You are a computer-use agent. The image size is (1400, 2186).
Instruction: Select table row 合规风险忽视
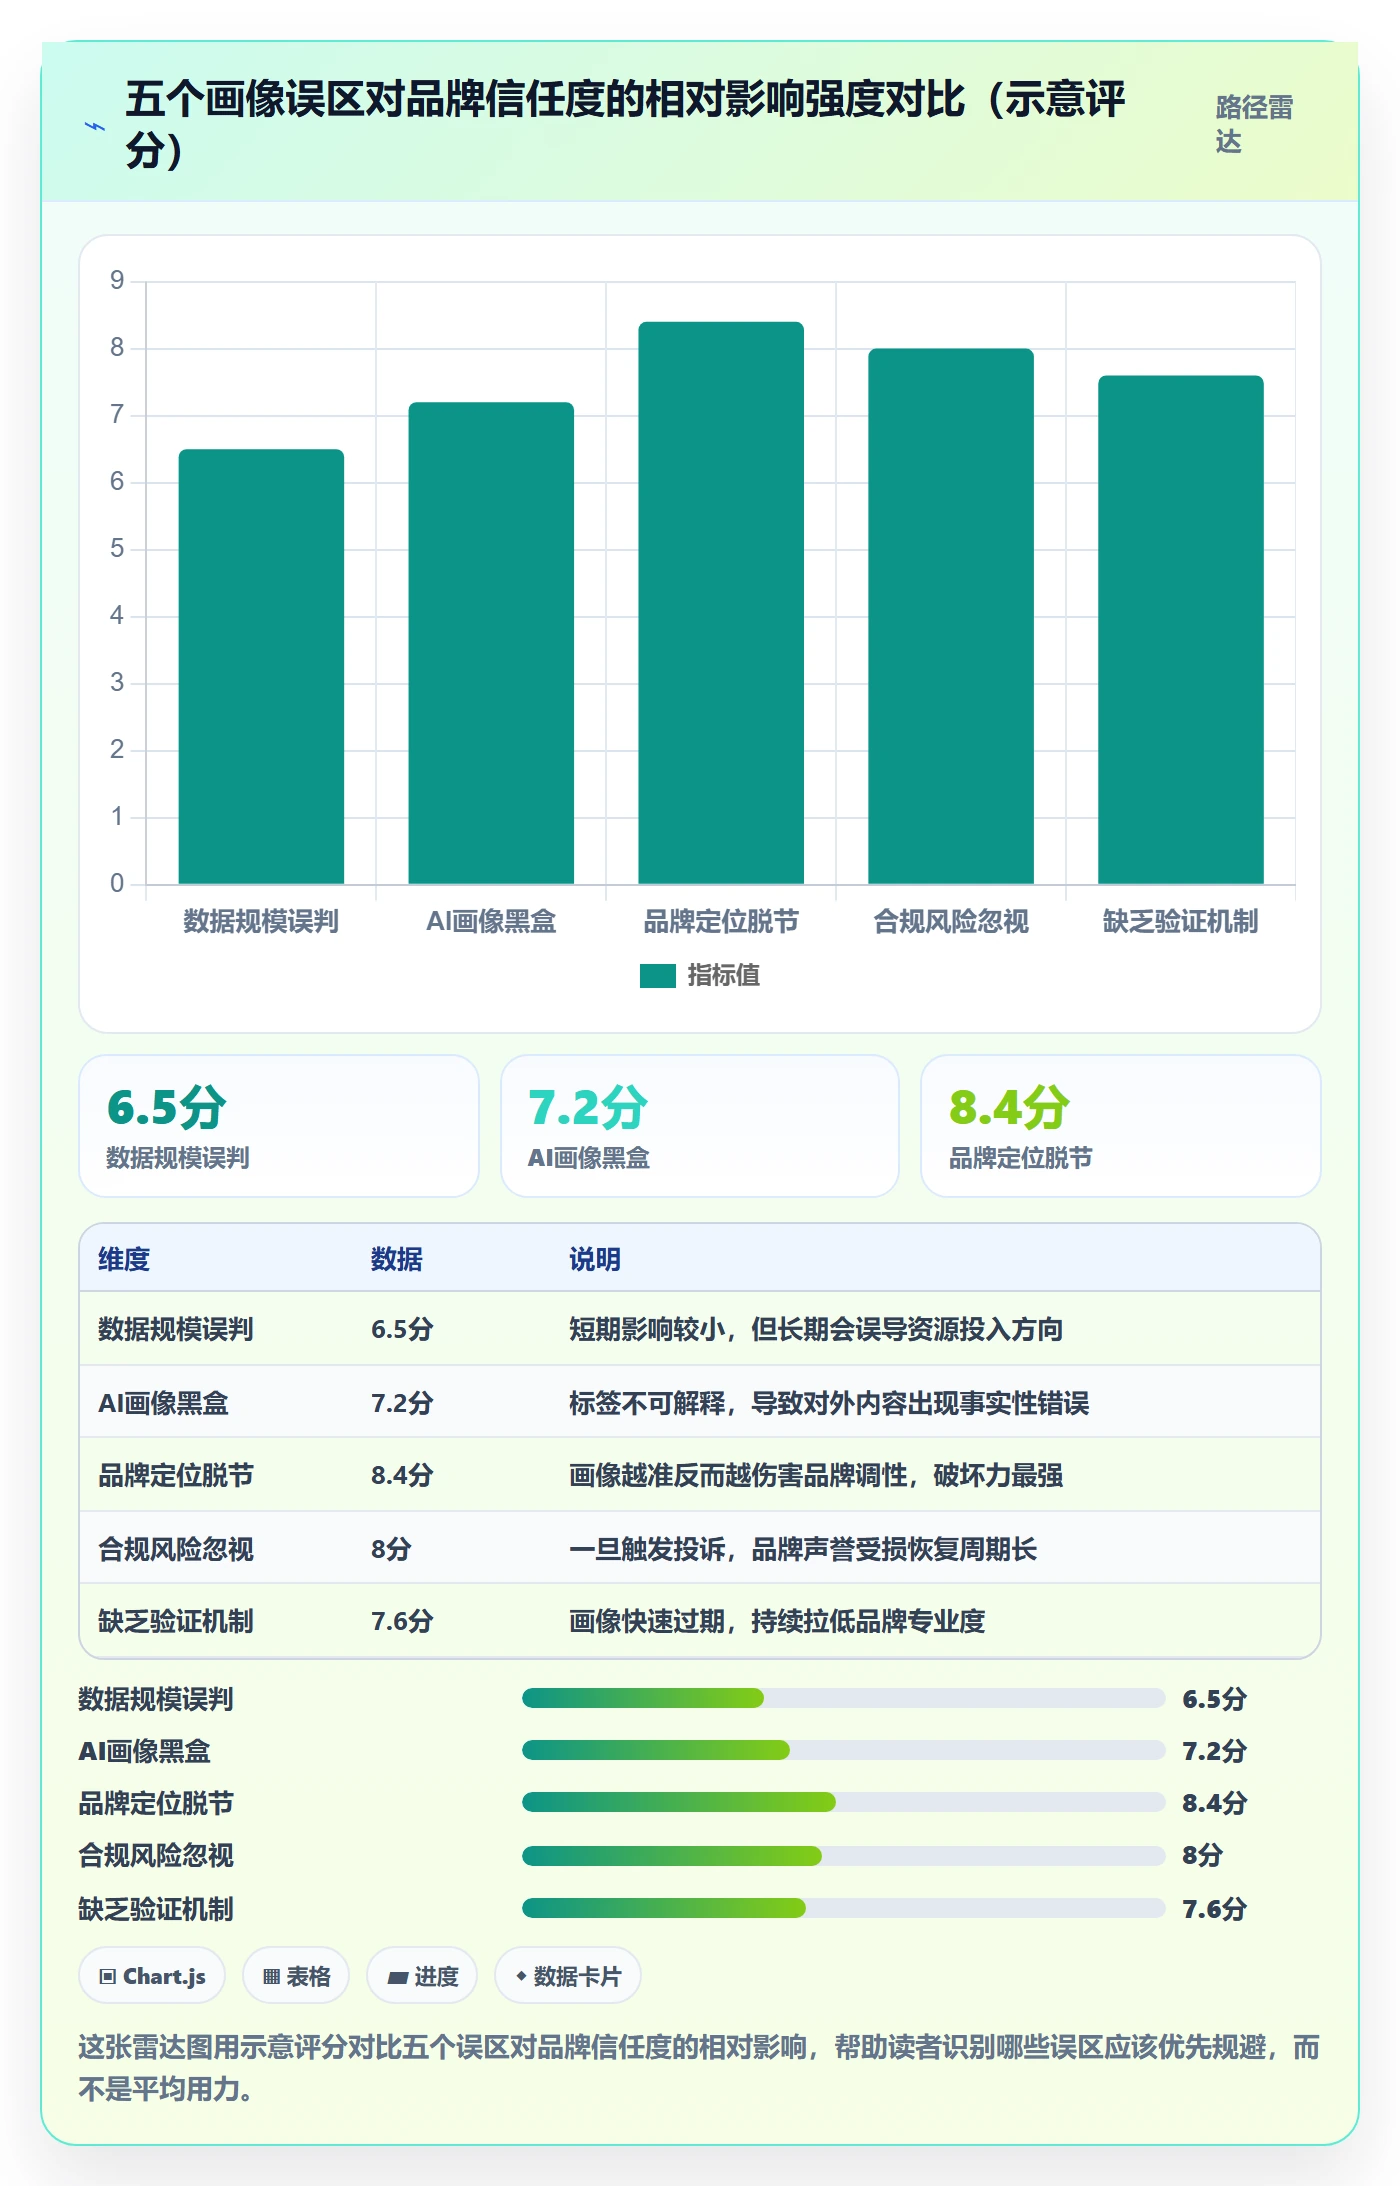coord(700,1548)
